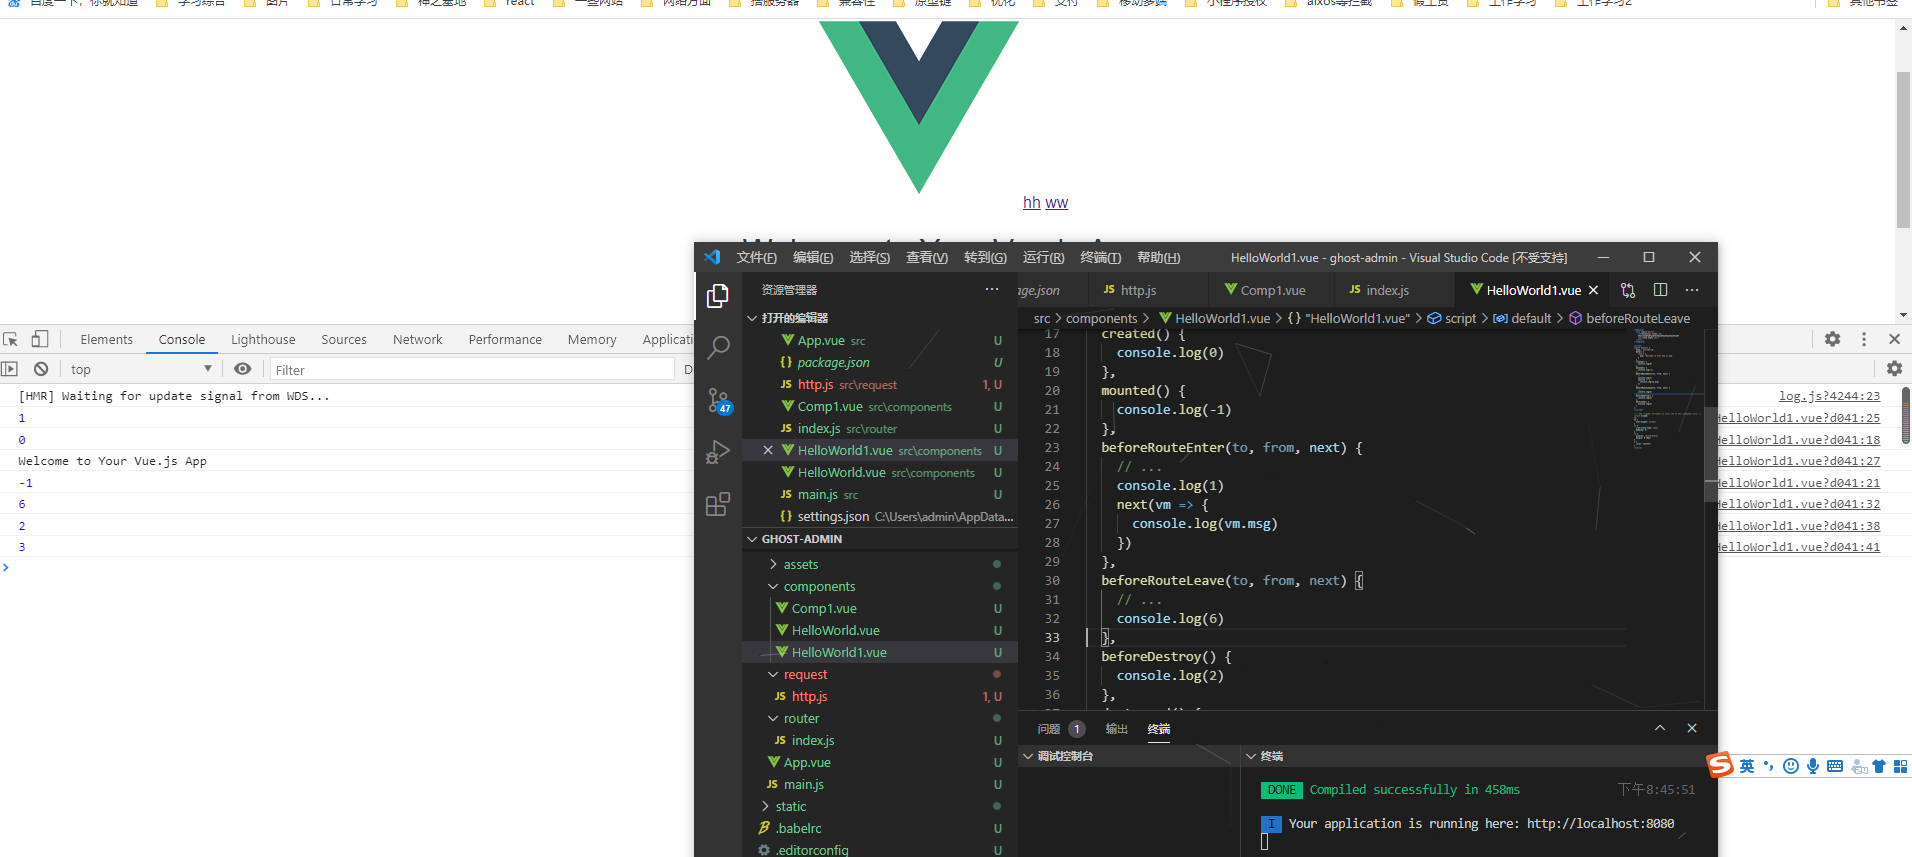Collapse the terminal section header
Image resolution: width=1912 pixels, height=857 pixels.
point(1477,756)
